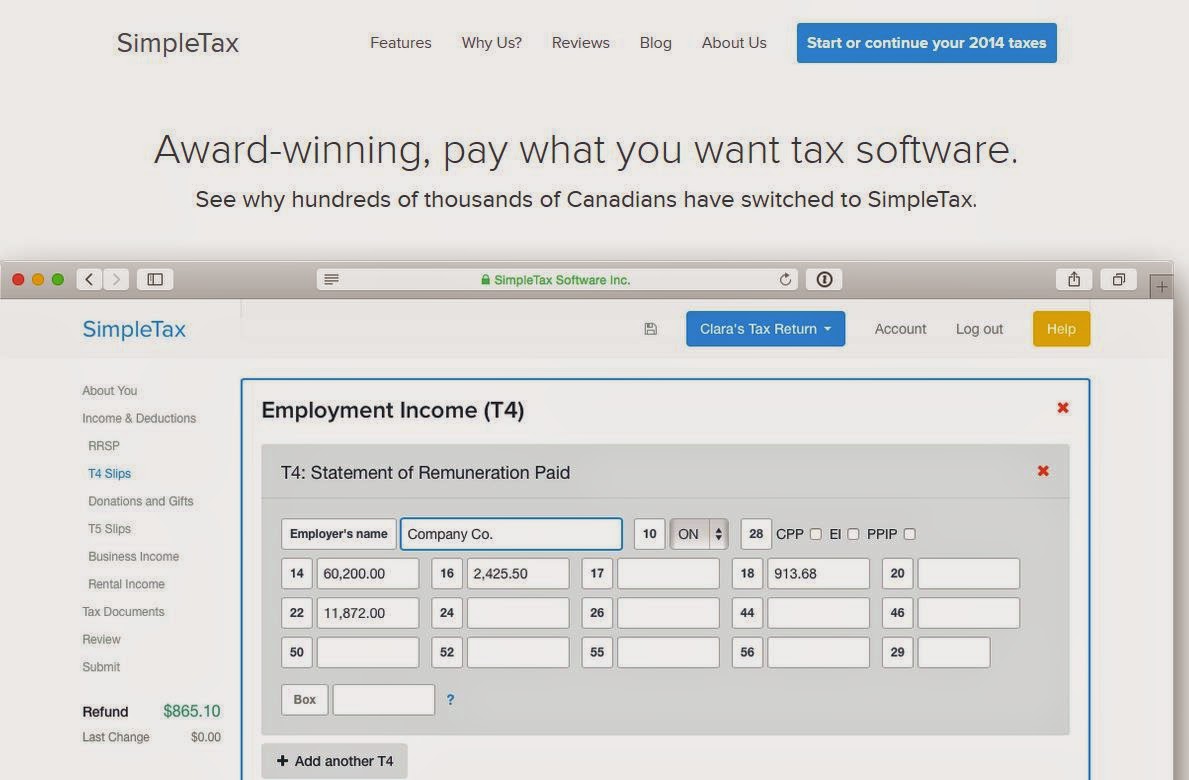The width and height of the screenshot is (1189, 780).
Task: Select T4 Slips in the sidebar
Action: pyautogui.click(x=109, y=474)
